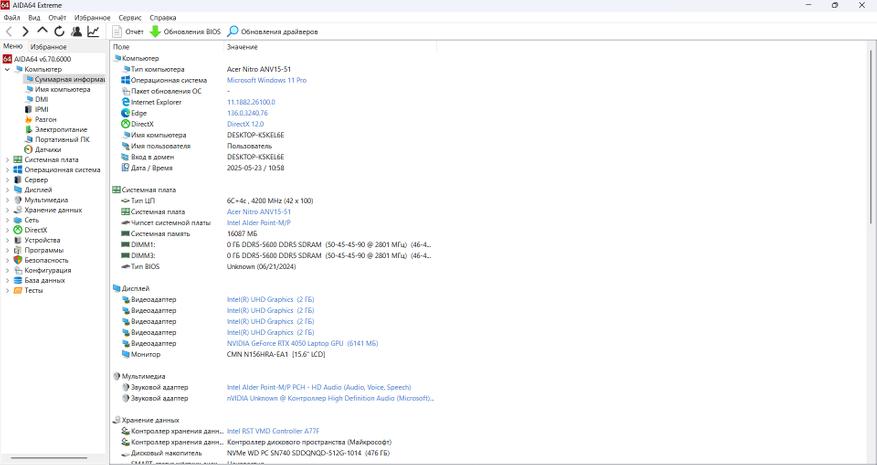Screen dimensions: 877x465
Task: Switch to the Избранное sidebar tab
Action: [x=48, y=47]
